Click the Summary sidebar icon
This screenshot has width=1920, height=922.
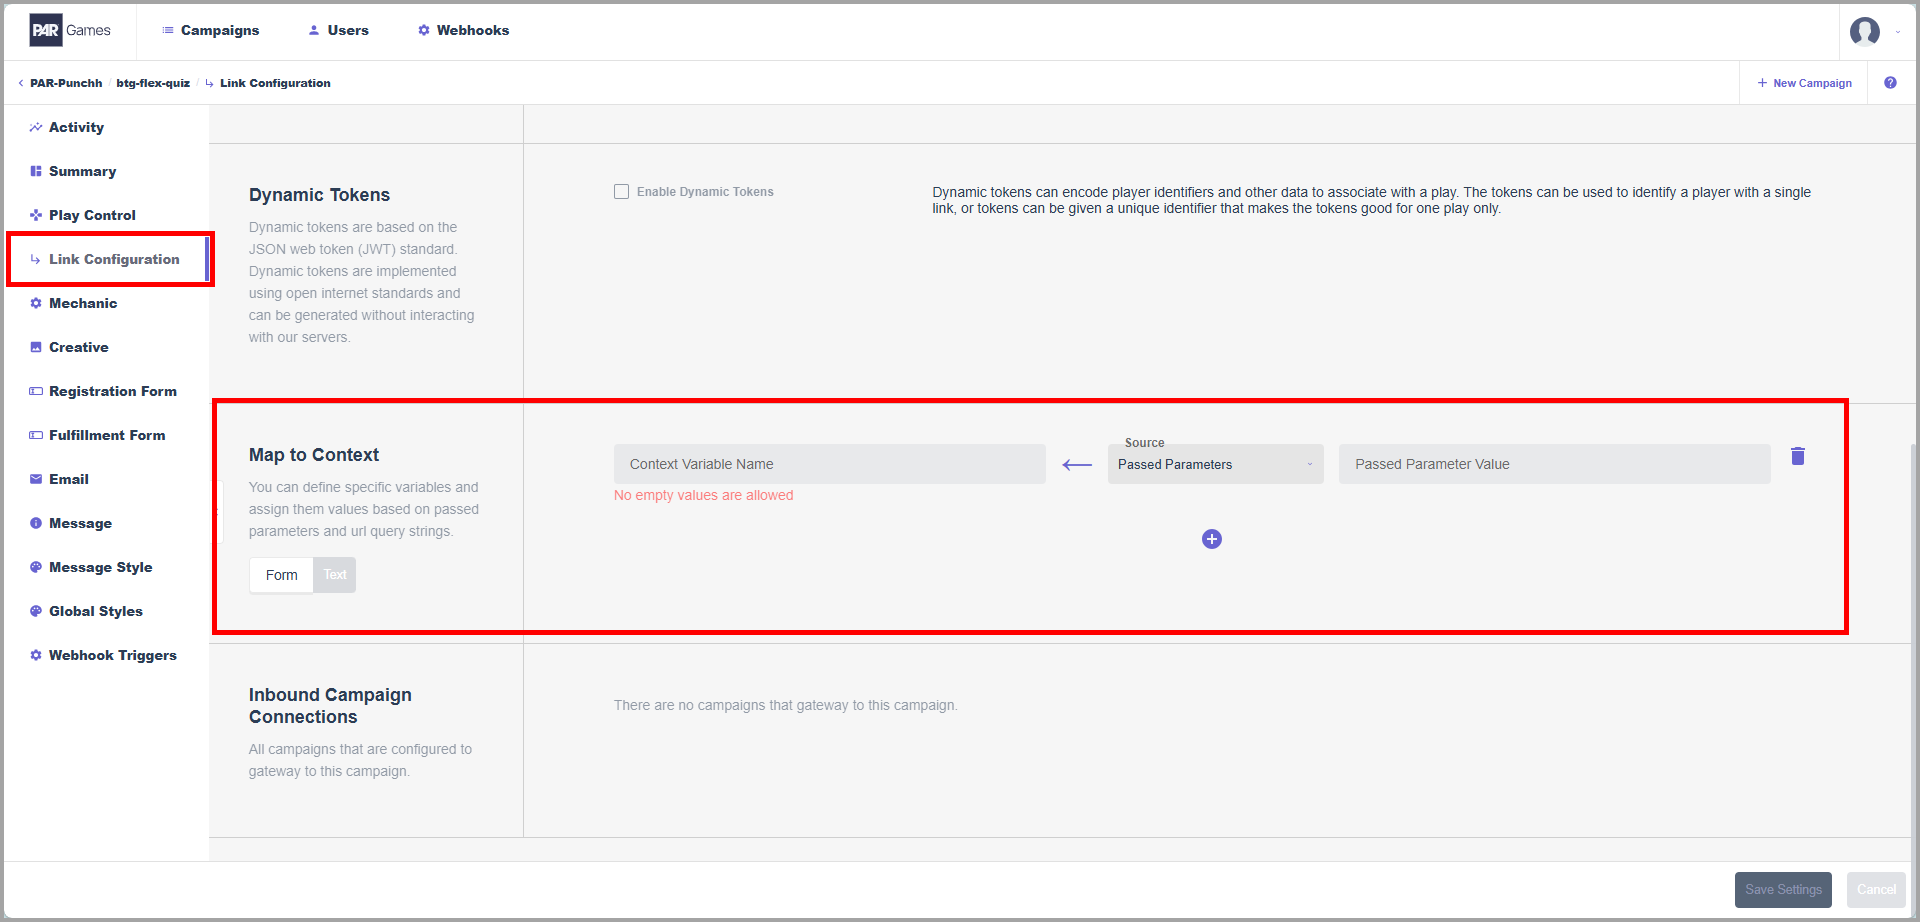pos(36,171)
